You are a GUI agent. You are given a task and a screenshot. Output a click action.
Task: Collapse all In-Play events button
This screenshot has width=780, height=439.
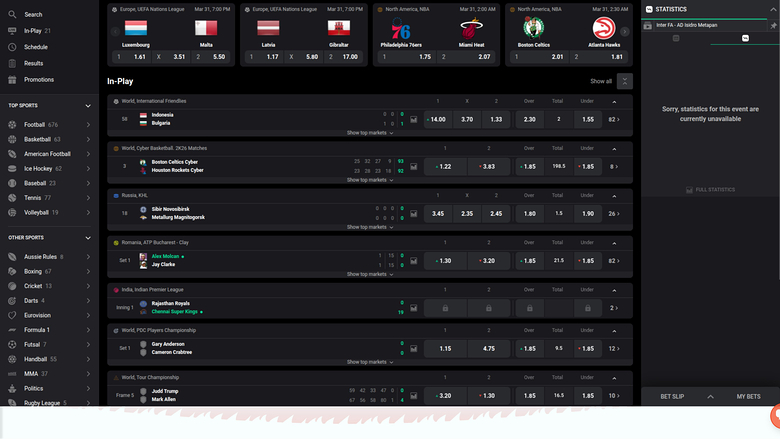click(x=625, y=82)
